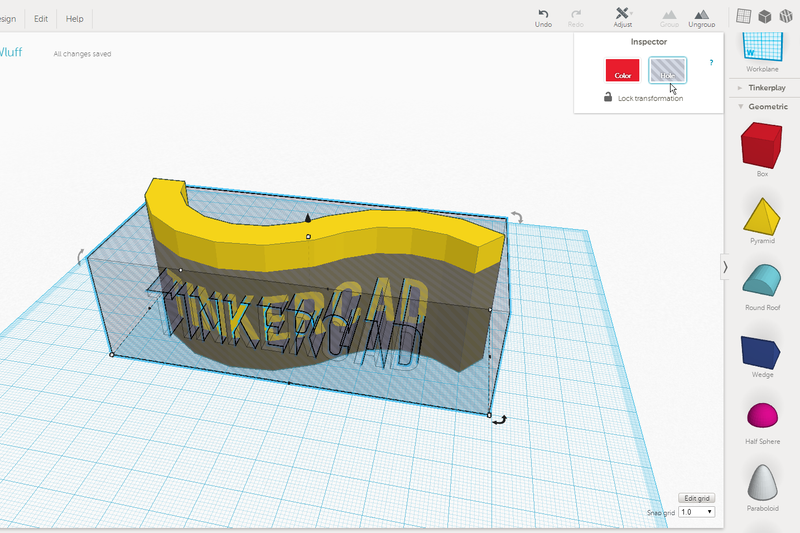Pick the teal Round Roof shape
800x533 pixels.
coord(762,280)
